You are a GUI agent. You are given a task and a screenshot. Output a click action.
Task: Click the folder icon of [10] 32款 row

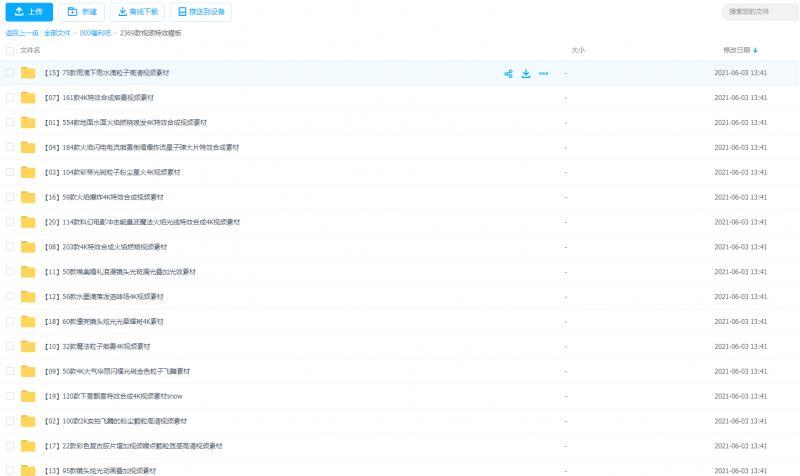[28, 346]
